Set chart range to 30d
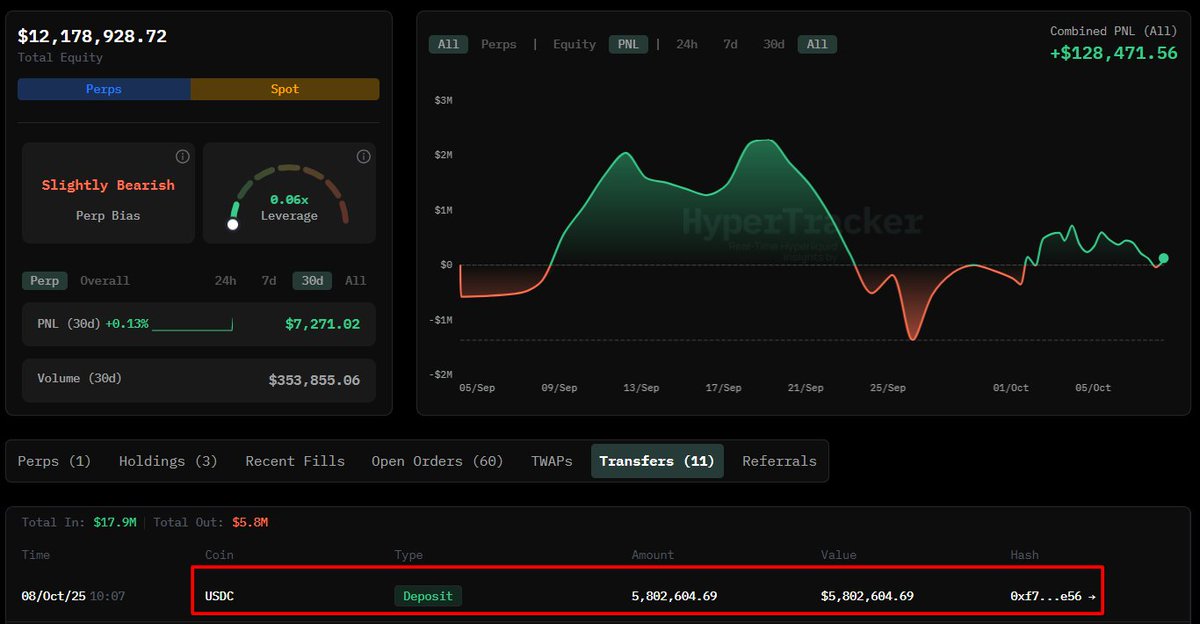The width and height of the screenshot is (1200, 624). 774,44
